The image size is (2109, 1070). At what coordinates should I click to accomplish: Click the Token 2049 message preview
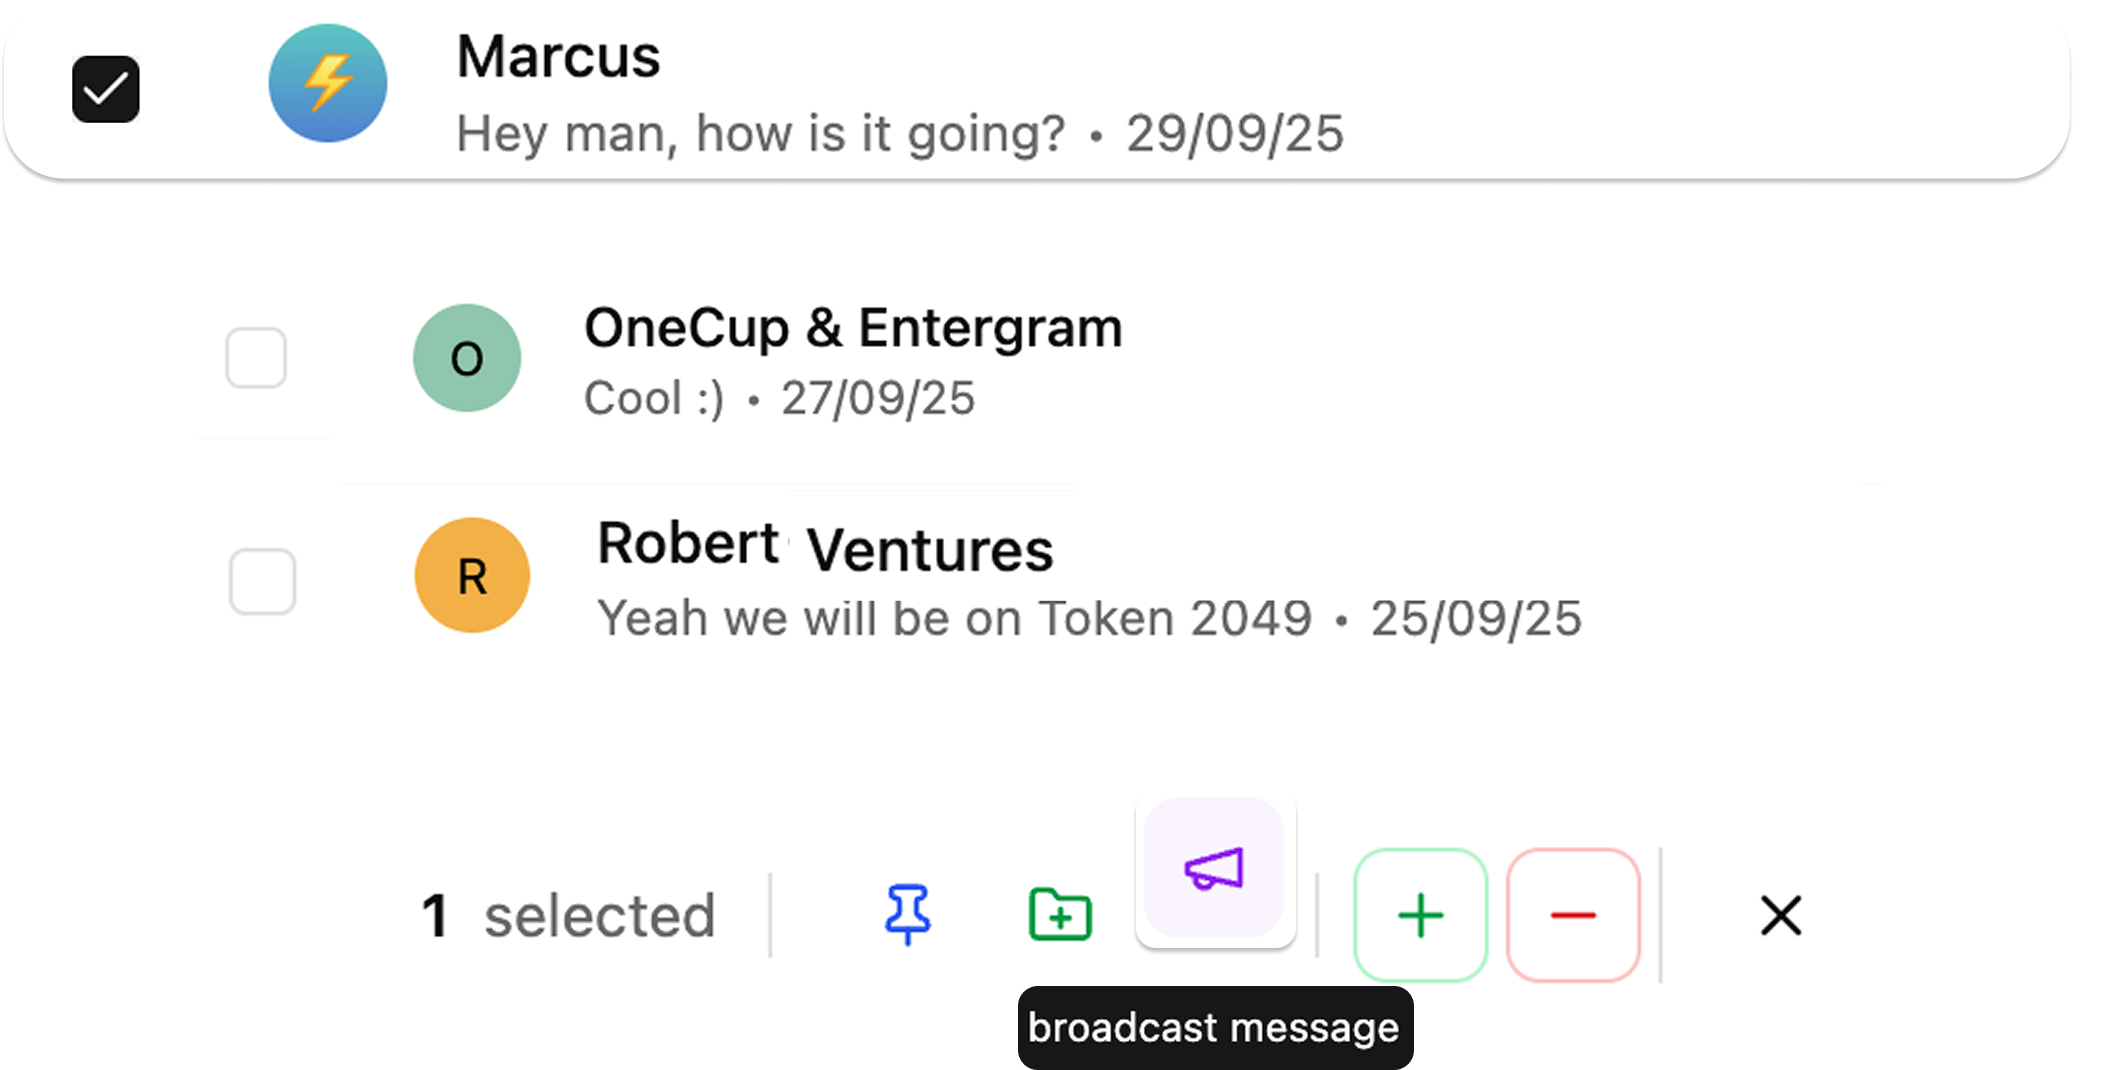pos(954,618)
